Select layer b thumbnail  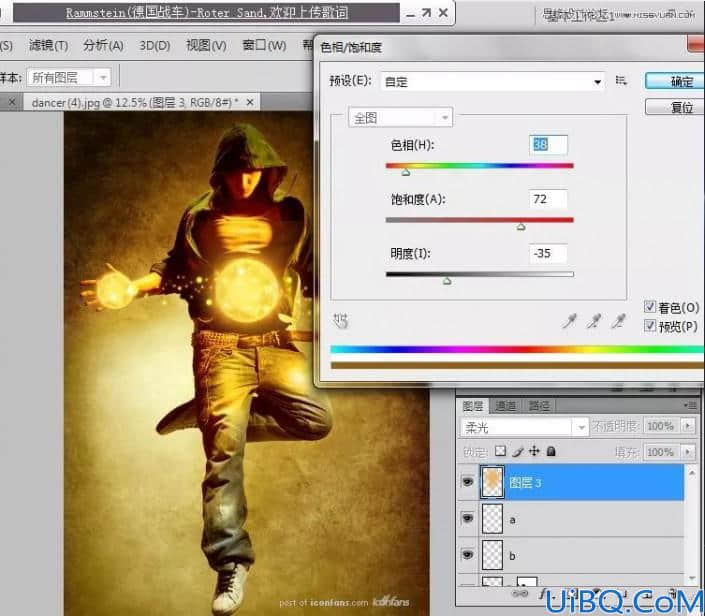(x=492, y=555)
